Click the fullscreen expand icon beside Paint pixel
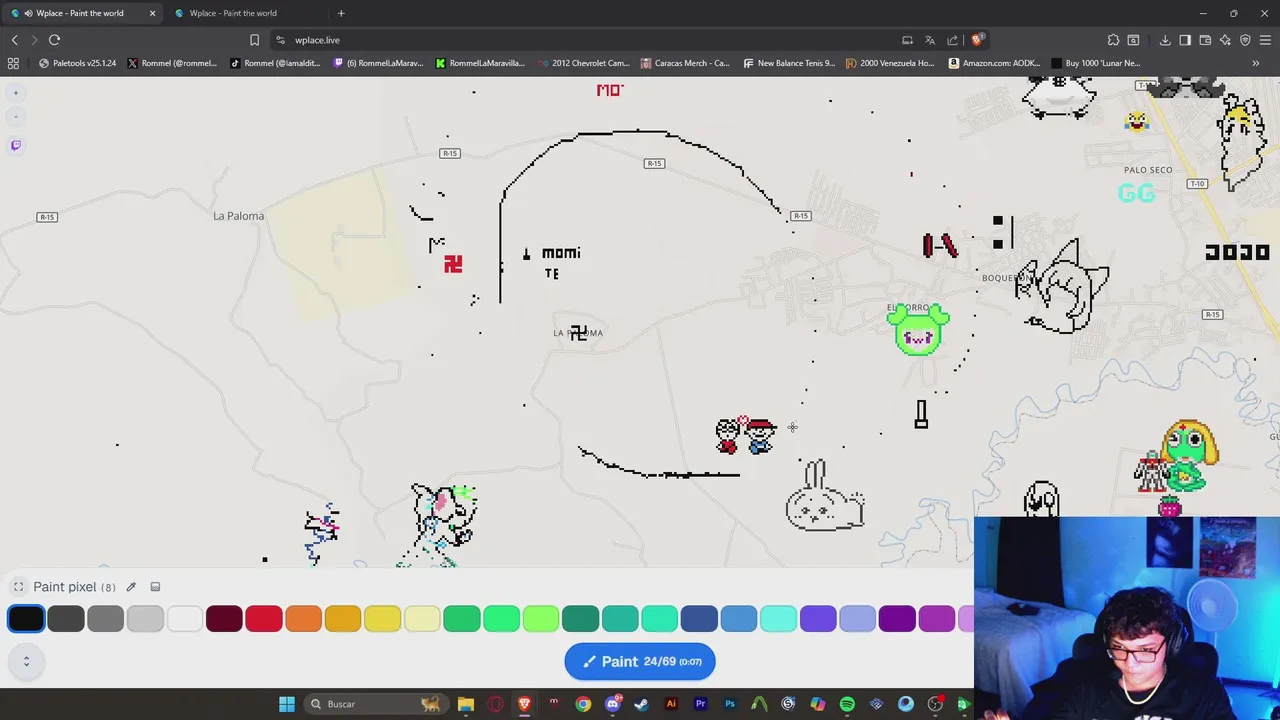The image size is (1280, 720). 18,587
